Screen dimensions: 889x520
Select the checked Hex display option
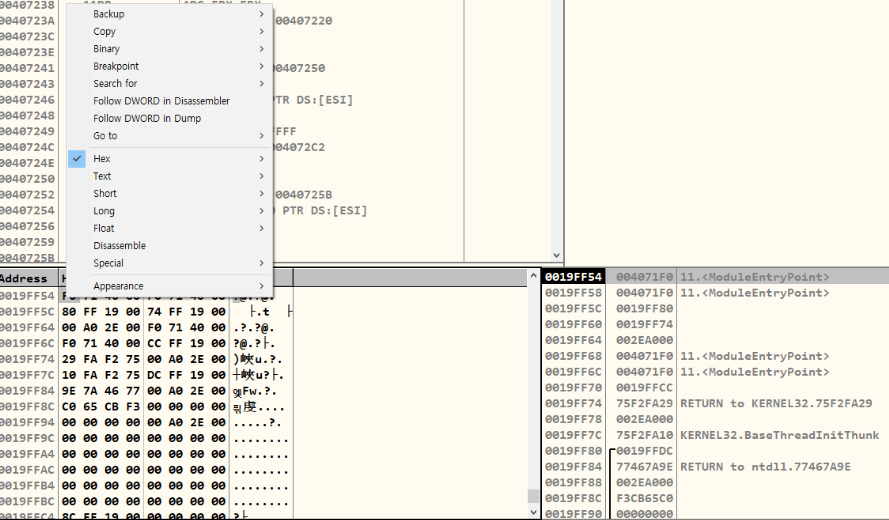pyautogui.click(x=170, y=159)
